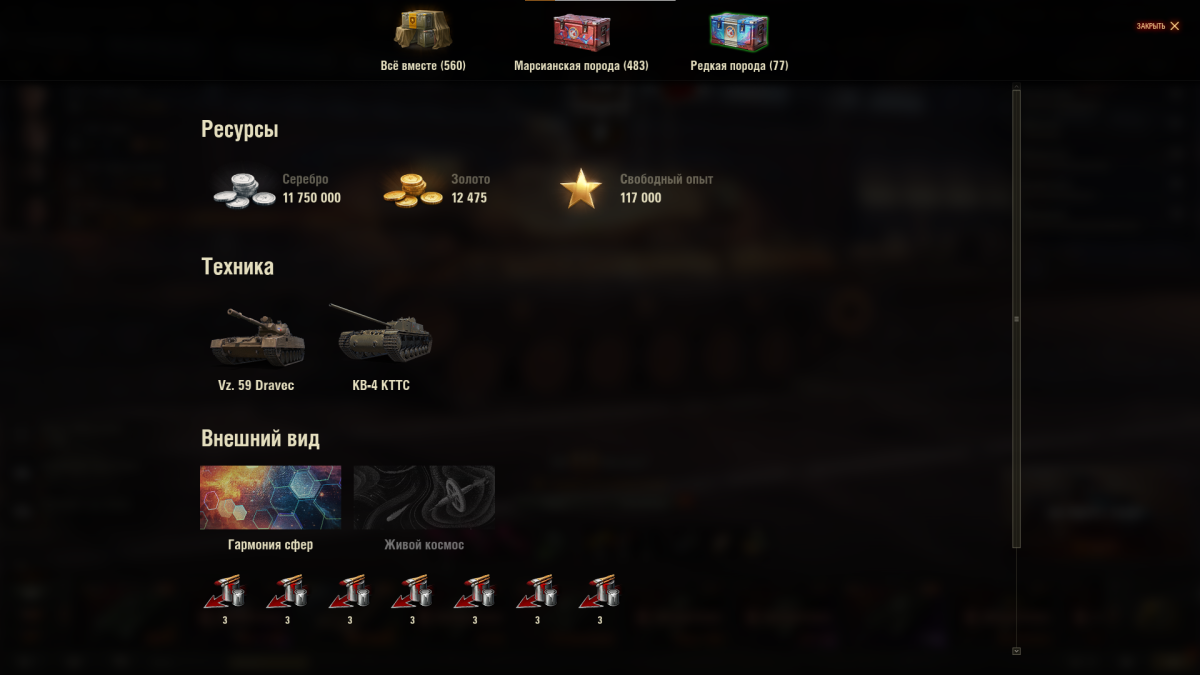
Task: Click the third decal paint icon
Action: click(x=350, y=592)
